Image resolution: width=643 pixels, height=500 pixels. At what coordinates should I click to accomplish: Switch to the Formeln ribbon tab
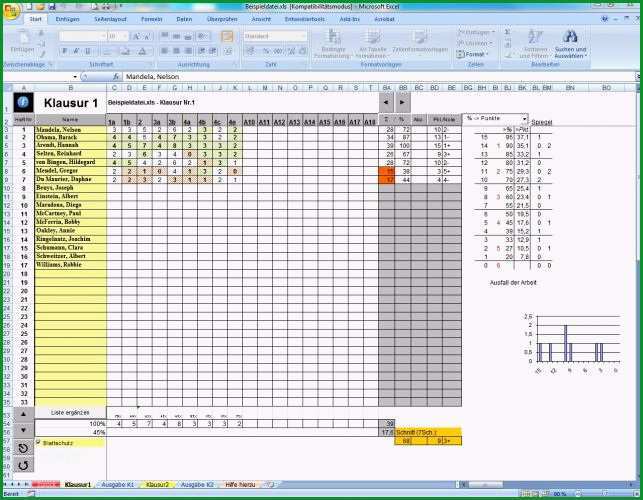[x=152, y=19]
